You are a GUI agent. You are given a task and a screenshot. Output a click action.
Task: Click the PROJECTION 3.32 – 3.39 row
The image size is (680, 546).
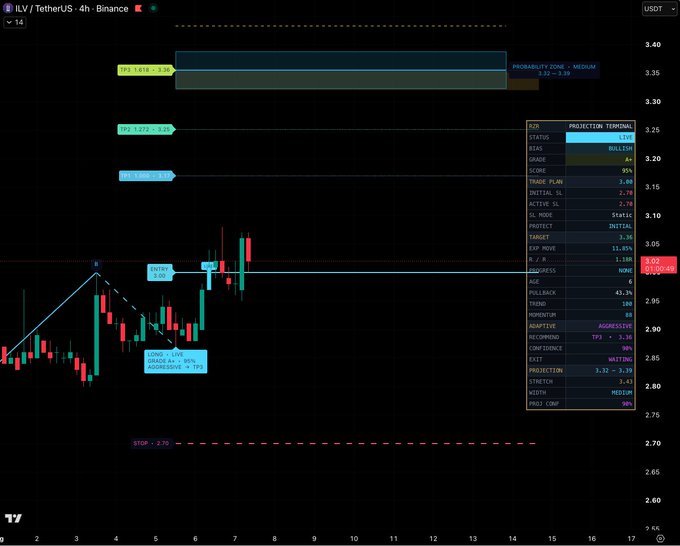(x=581, y=370)
